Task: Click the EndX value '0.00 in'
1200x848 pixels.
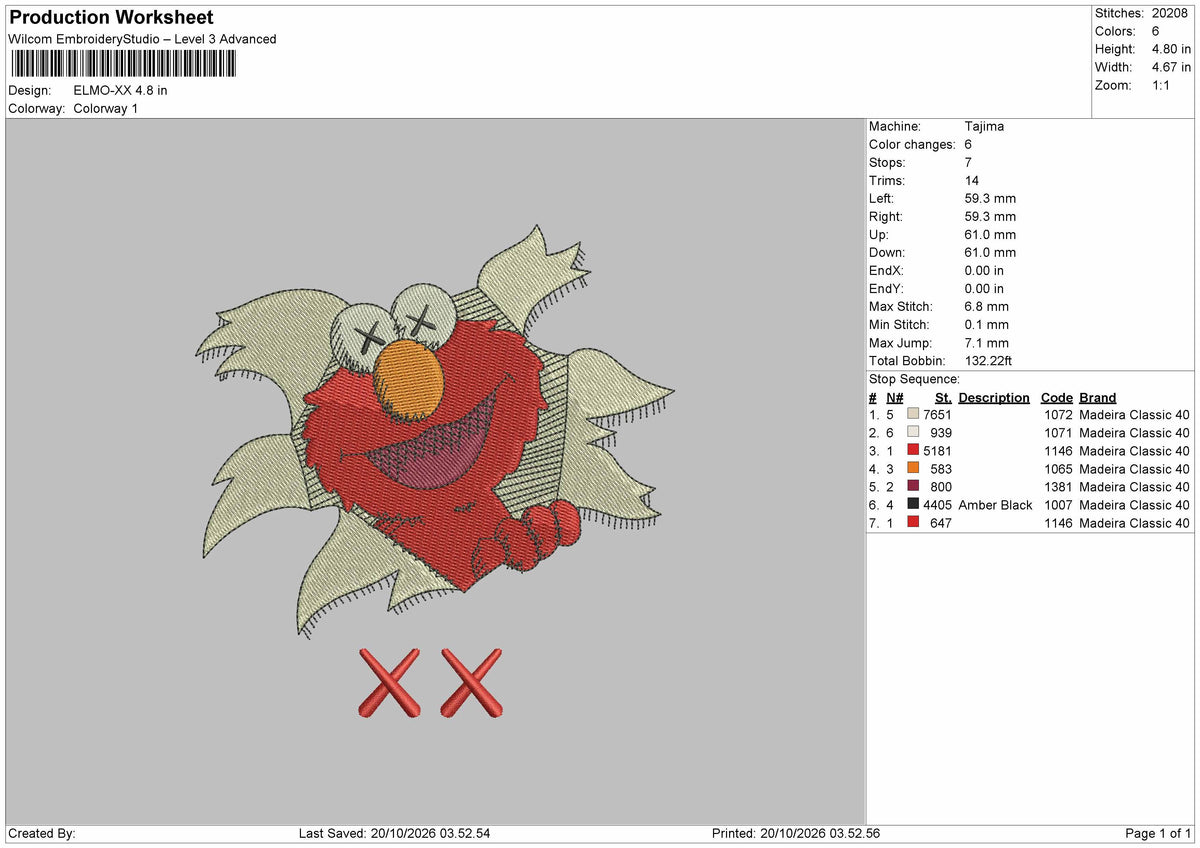Action: pos(984,270)
